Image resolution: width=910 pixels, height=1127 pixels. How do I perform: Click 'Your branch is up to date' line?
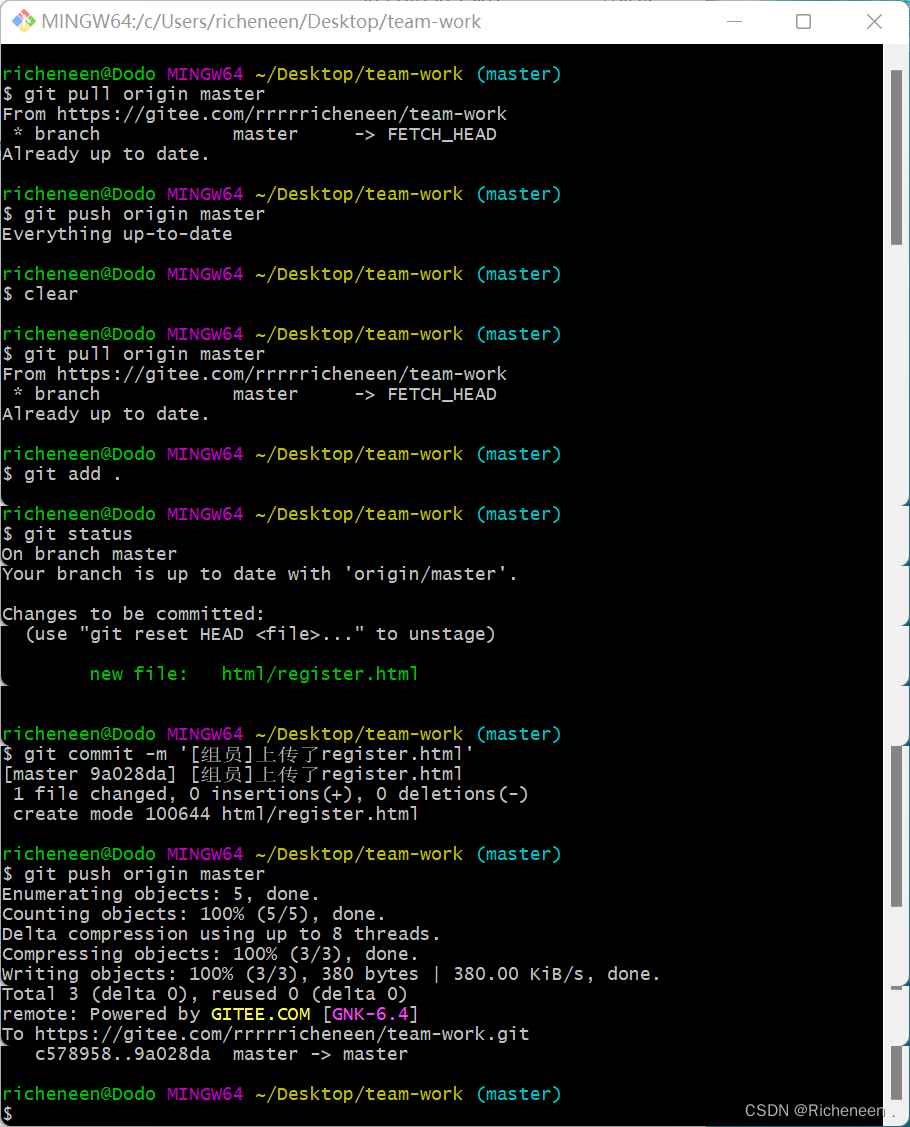tap(259, 574)
